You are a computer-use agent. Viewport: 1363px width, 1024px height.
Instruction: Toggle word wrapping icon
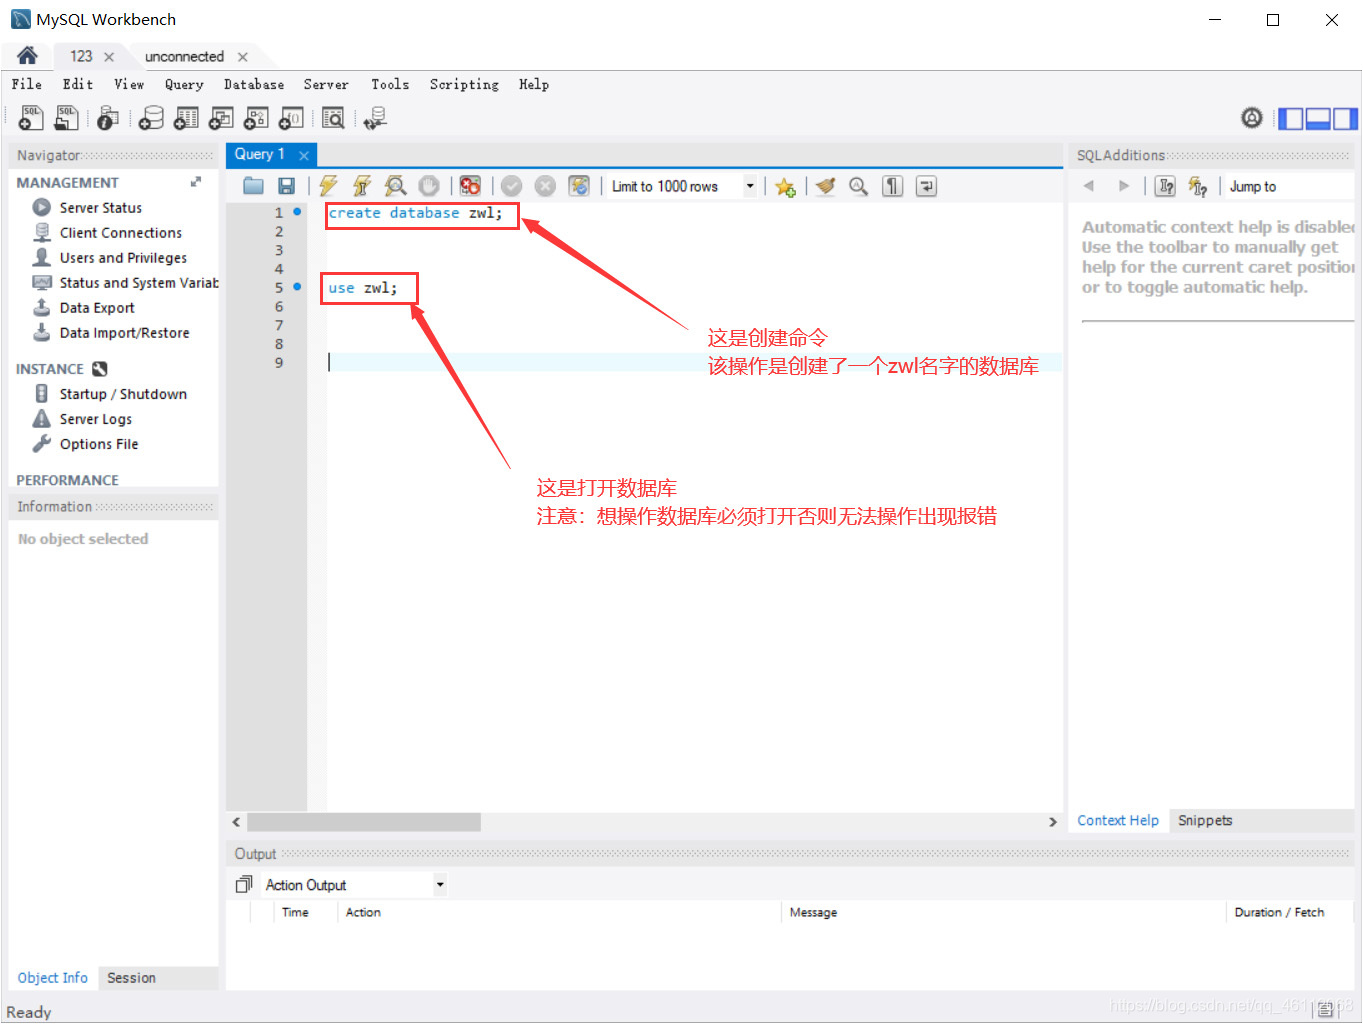(927, 186)
